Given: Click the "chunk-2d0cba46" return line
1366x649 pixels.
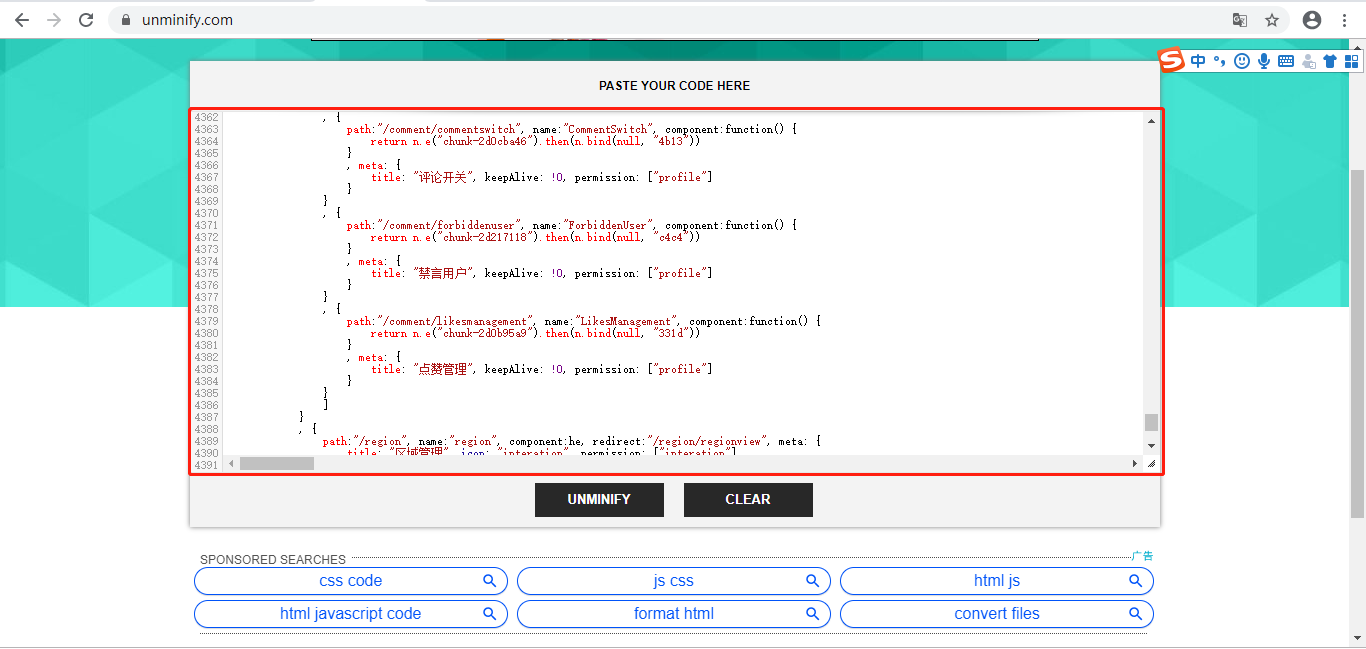Looking at the screenshot, I should pos(535,141).
